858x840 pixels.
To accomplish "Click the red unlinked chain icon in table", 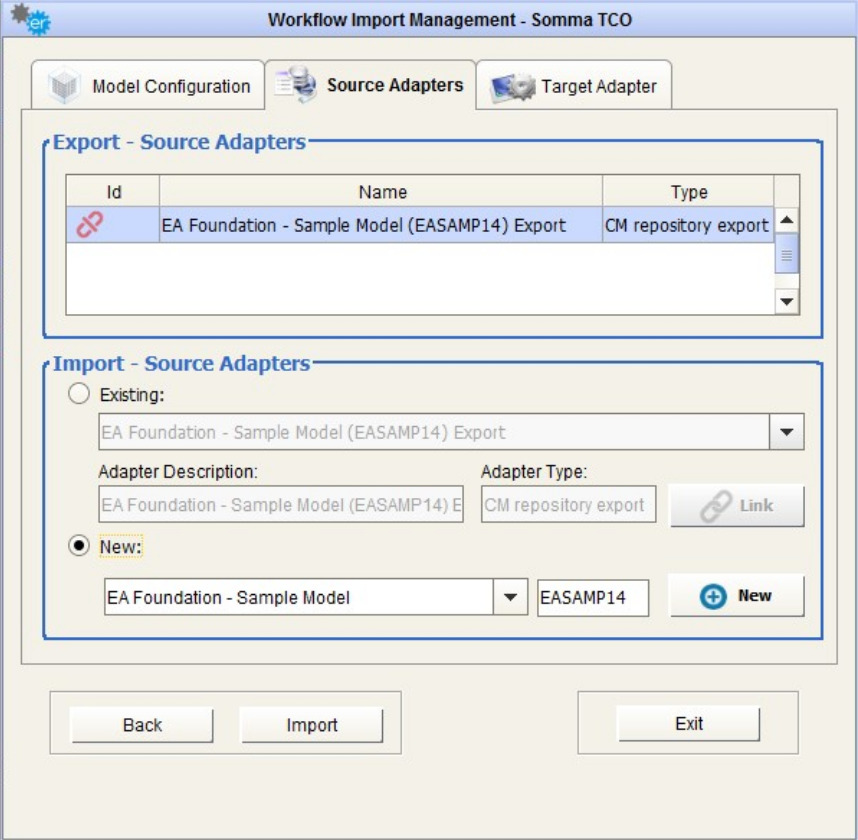I will [x=90, y=224].
